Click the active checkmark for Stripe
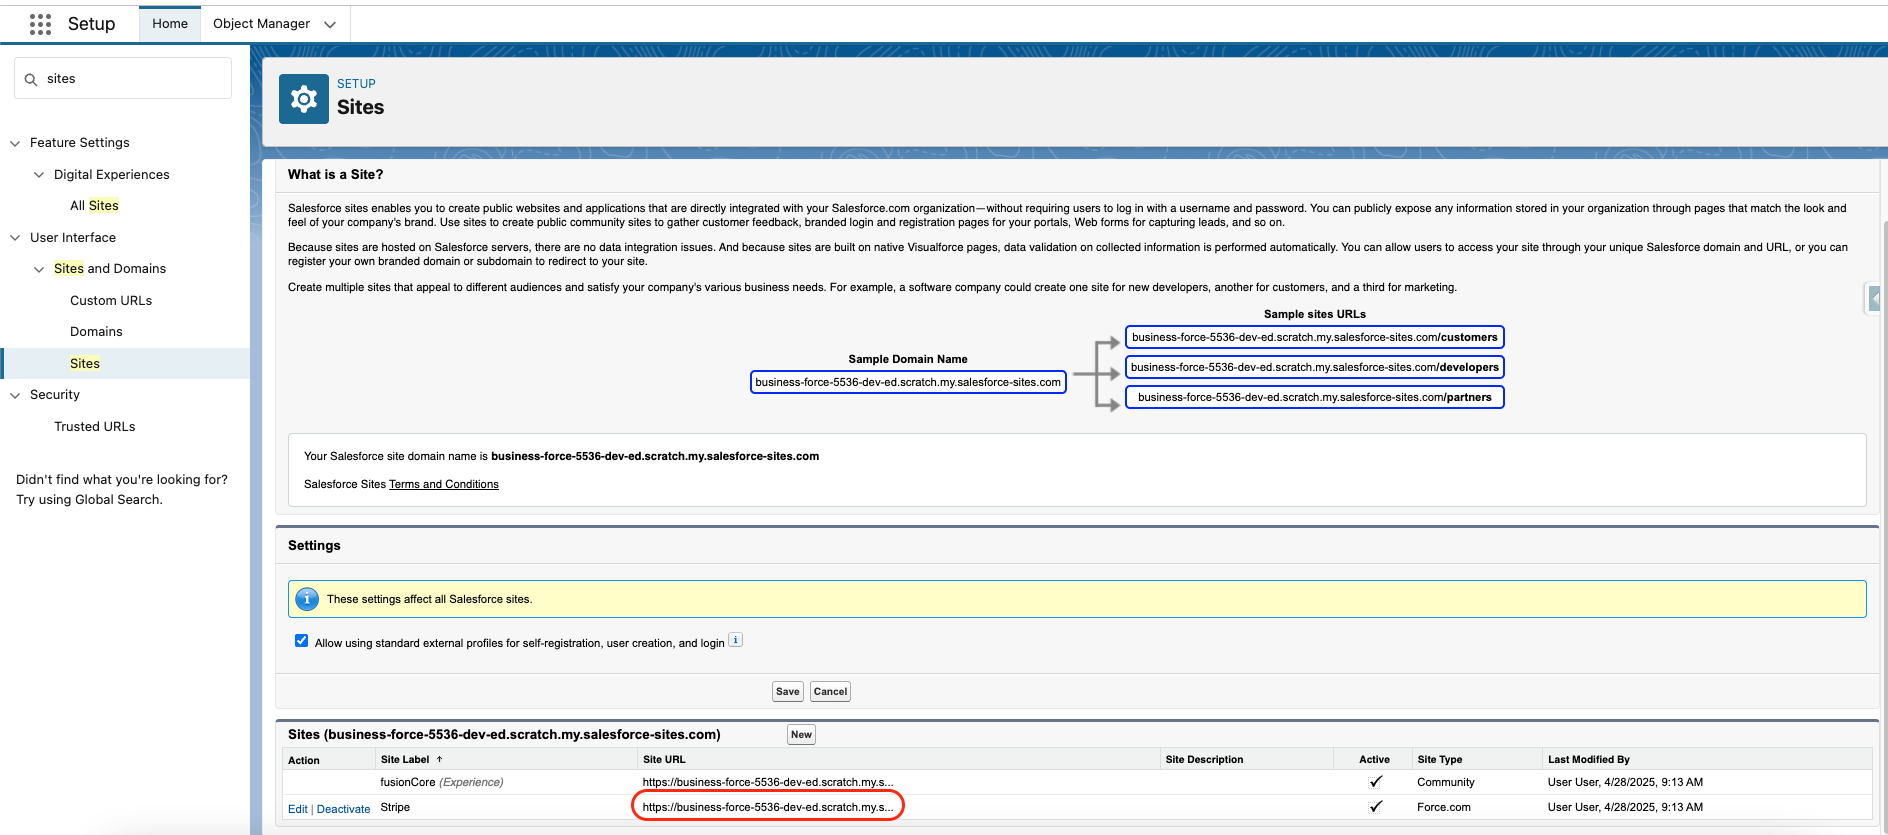This screenshot has height=835, width=1888. 1375,807
